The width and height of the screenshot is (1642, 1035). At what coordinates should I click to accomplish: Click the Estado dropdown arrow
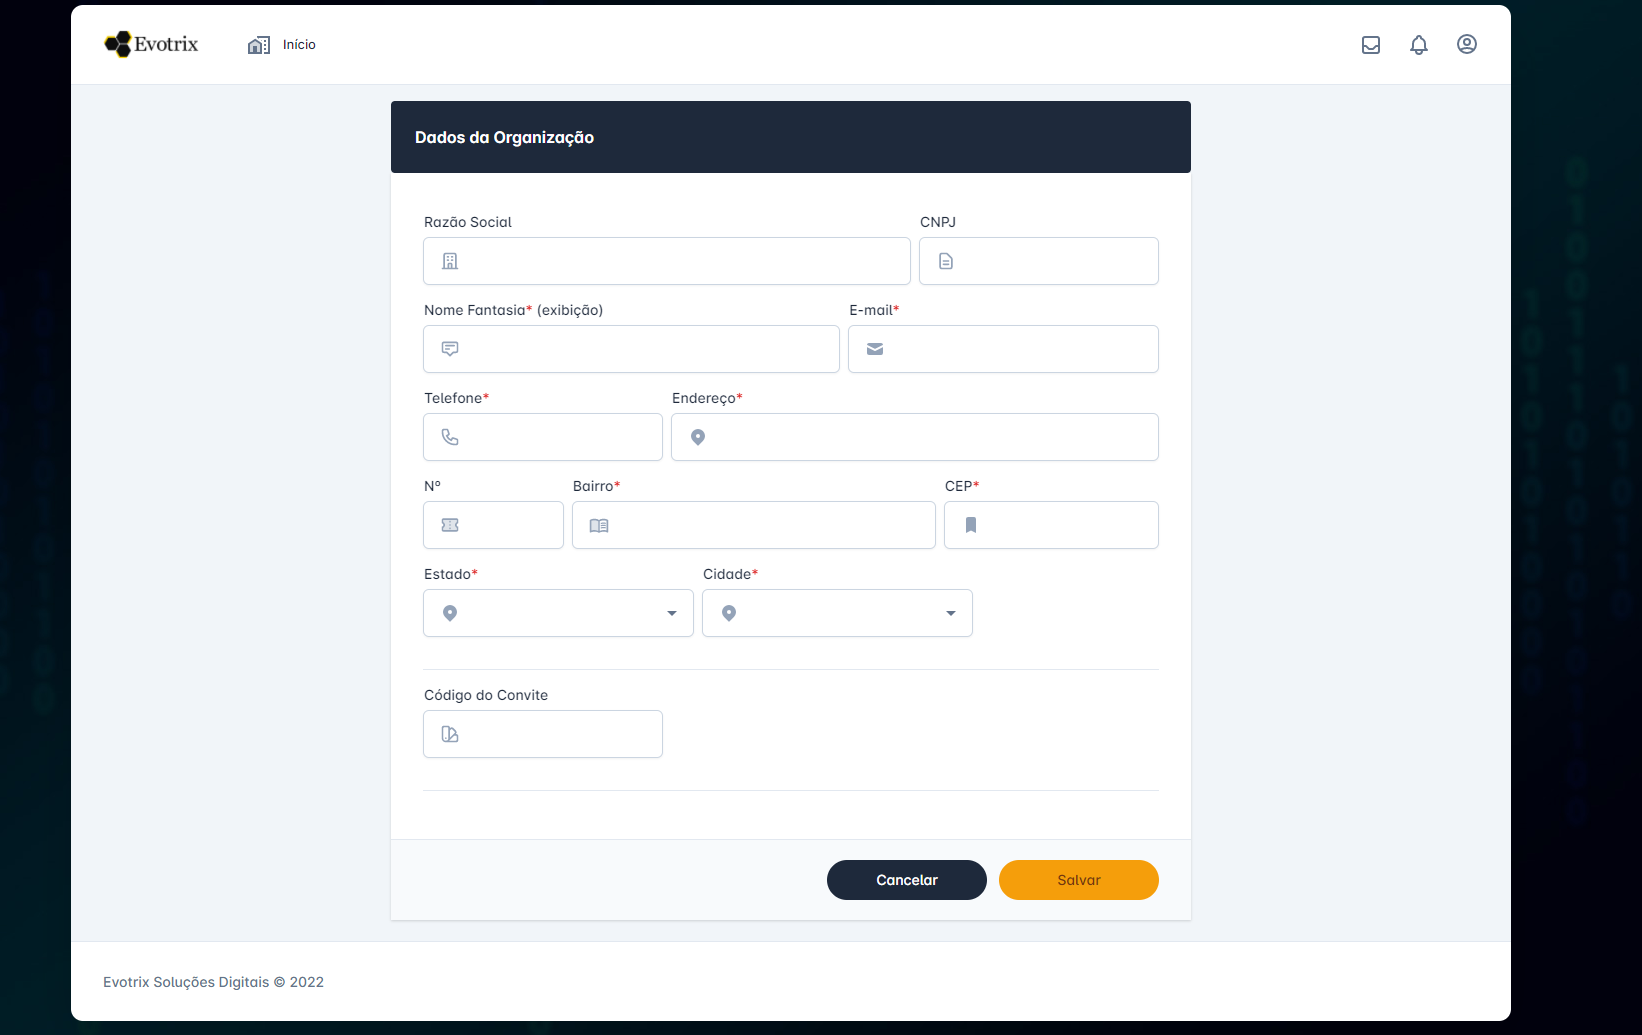coord(672,613)
